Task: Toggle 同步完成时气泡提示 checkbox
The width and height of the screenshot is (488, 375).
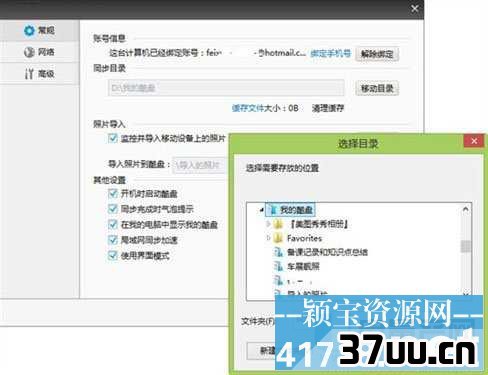Action: click(113, 209)
